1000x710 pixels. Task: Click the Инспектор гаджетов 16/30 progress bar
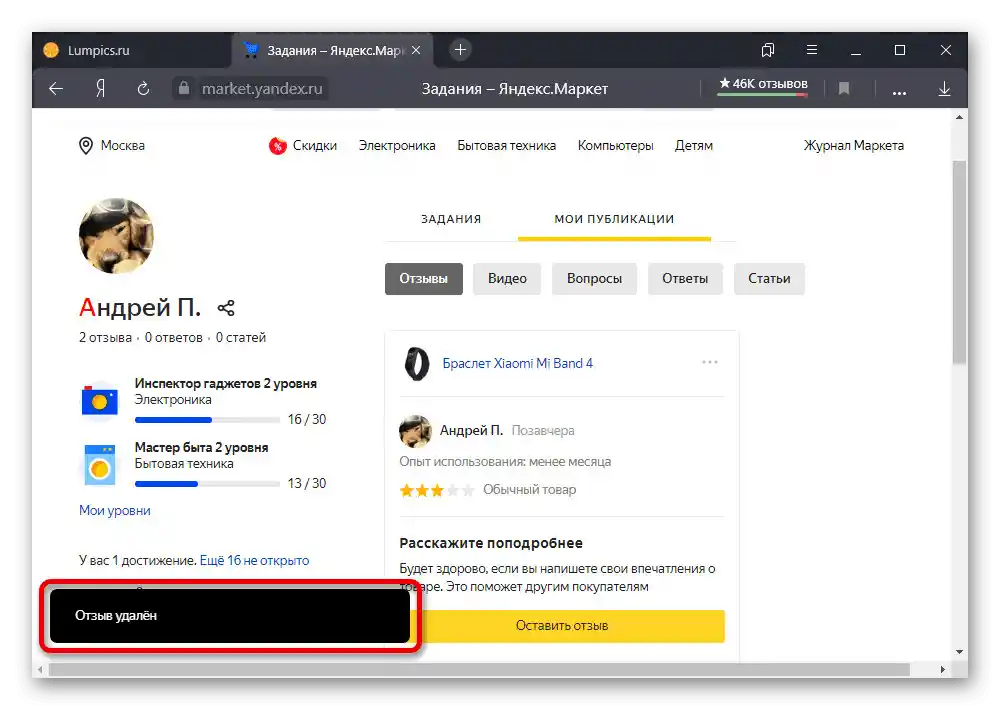[207, 420]
